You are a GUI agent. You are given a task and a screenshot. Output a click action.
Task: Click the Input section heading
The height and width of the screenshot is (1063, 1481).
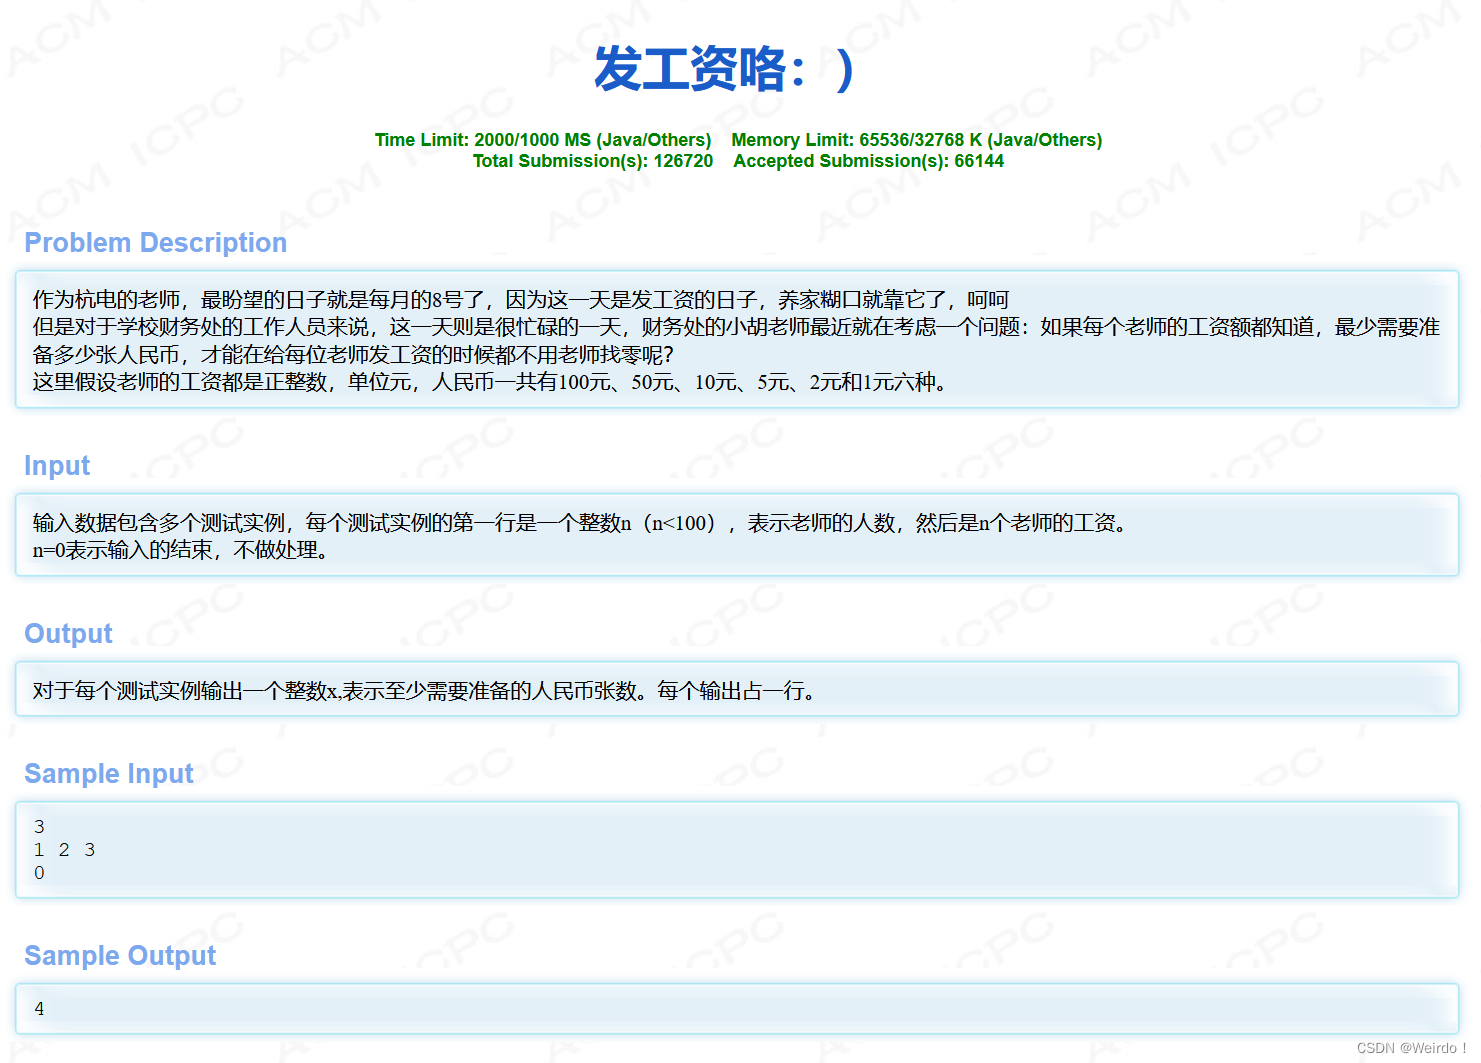pos(56,465)
